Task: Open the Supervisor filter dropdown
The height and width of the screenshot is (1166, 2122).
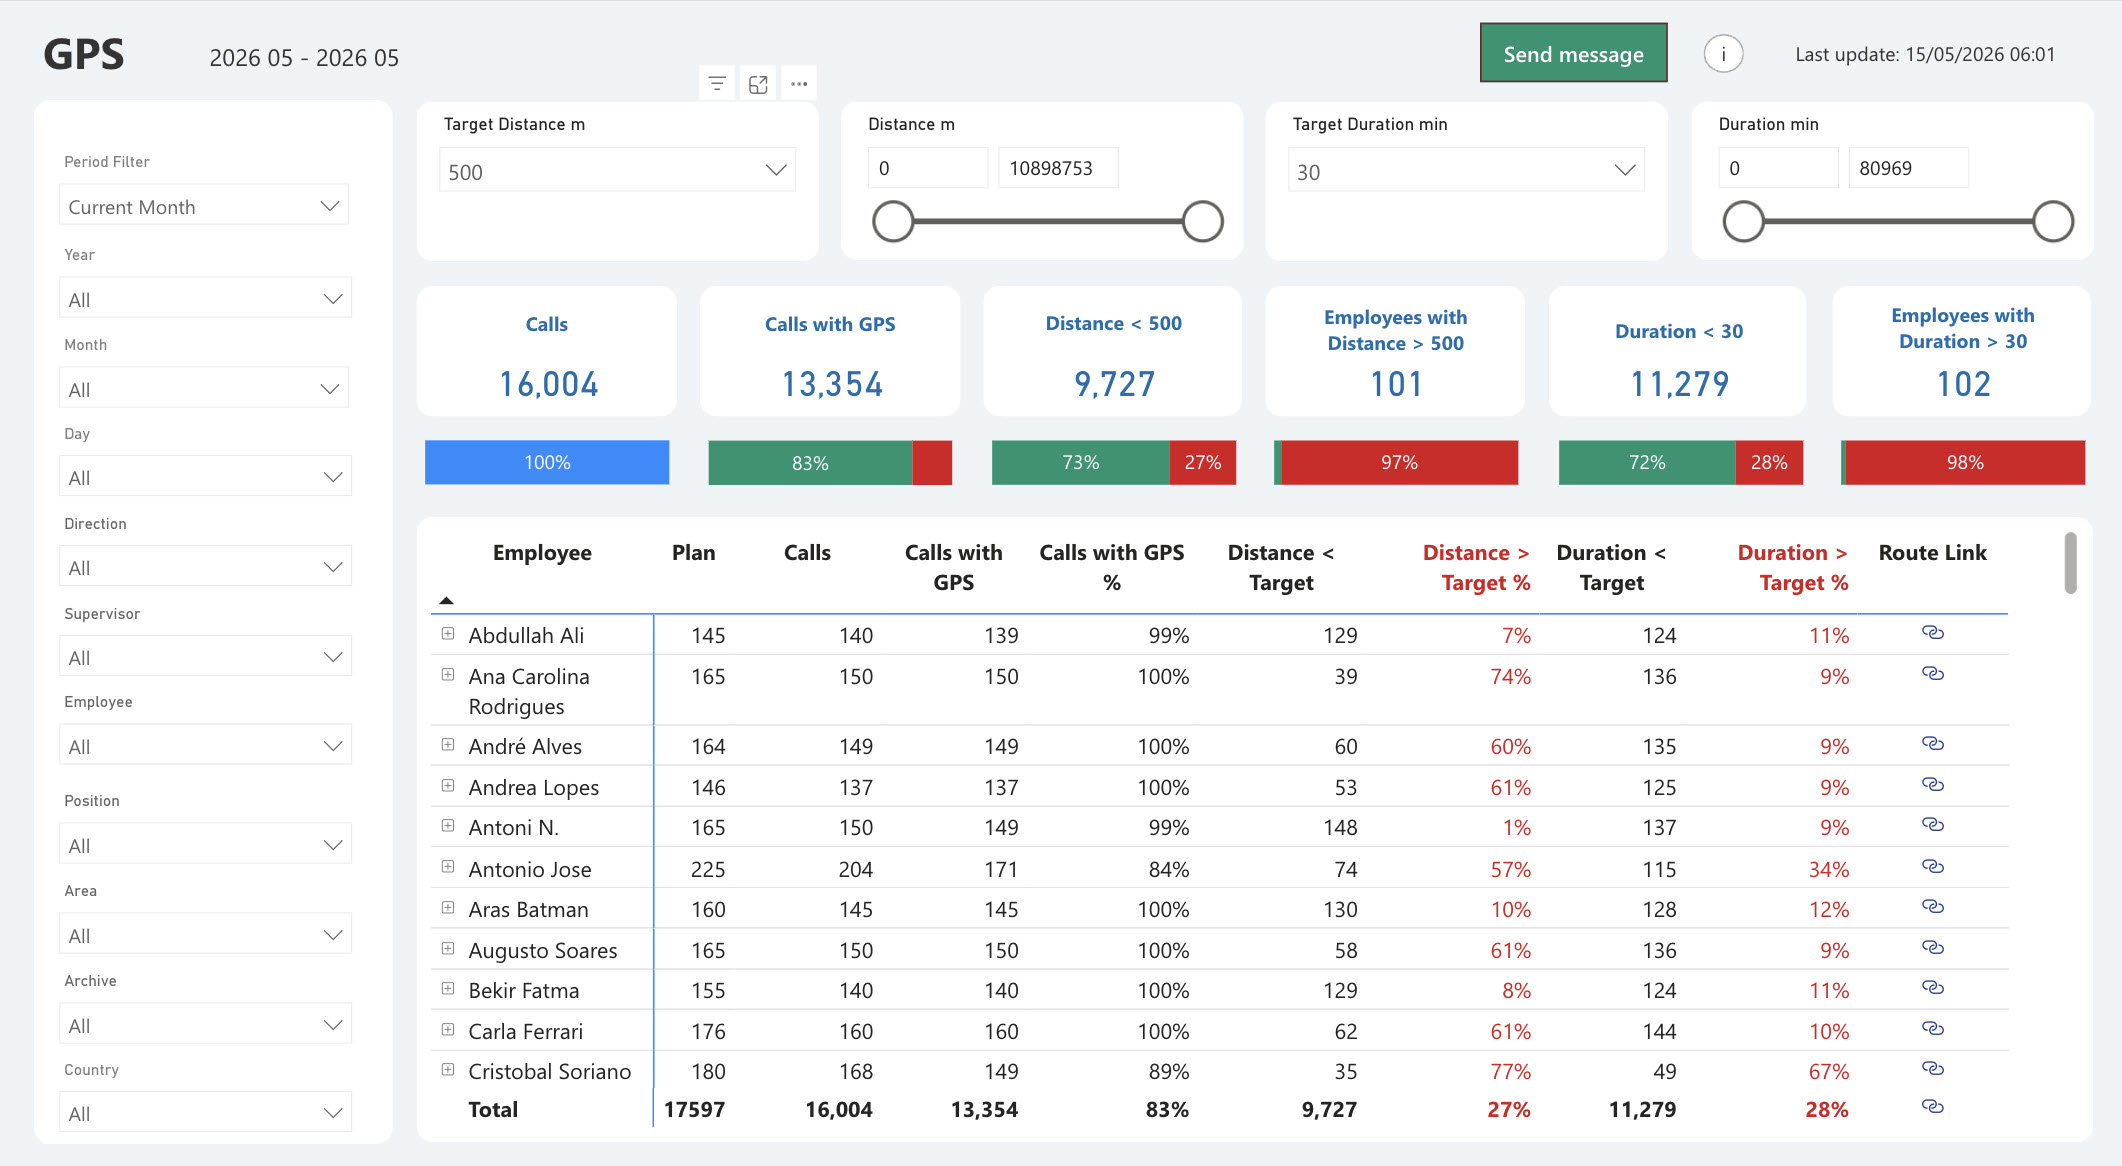Action: (204, 657)
